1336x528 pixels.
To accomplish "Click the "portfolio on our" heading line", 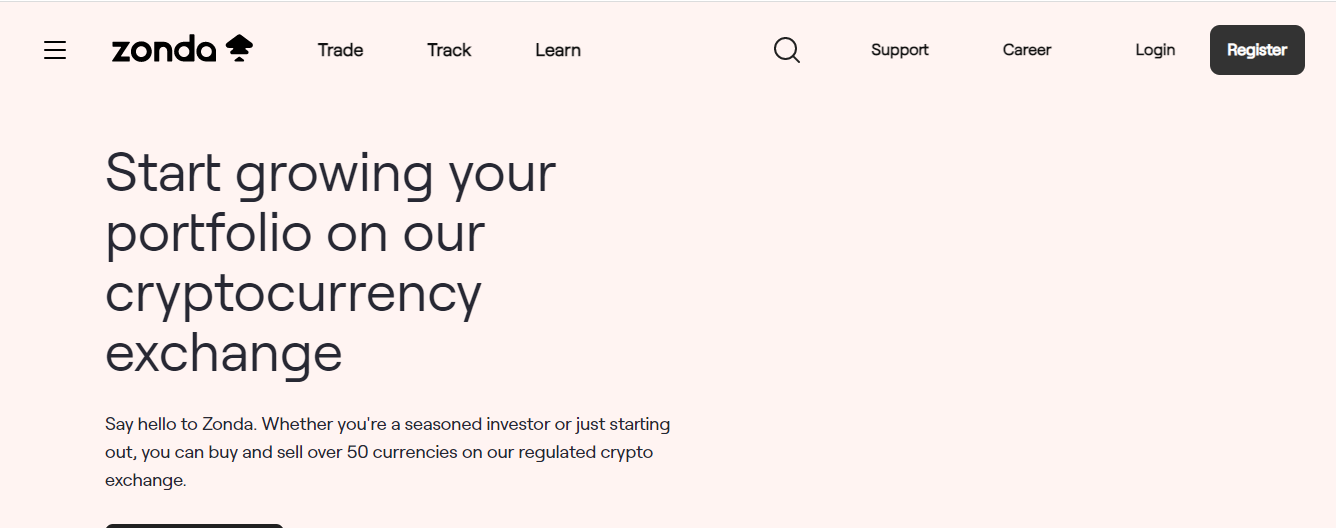I will click(x=295, y=233).
